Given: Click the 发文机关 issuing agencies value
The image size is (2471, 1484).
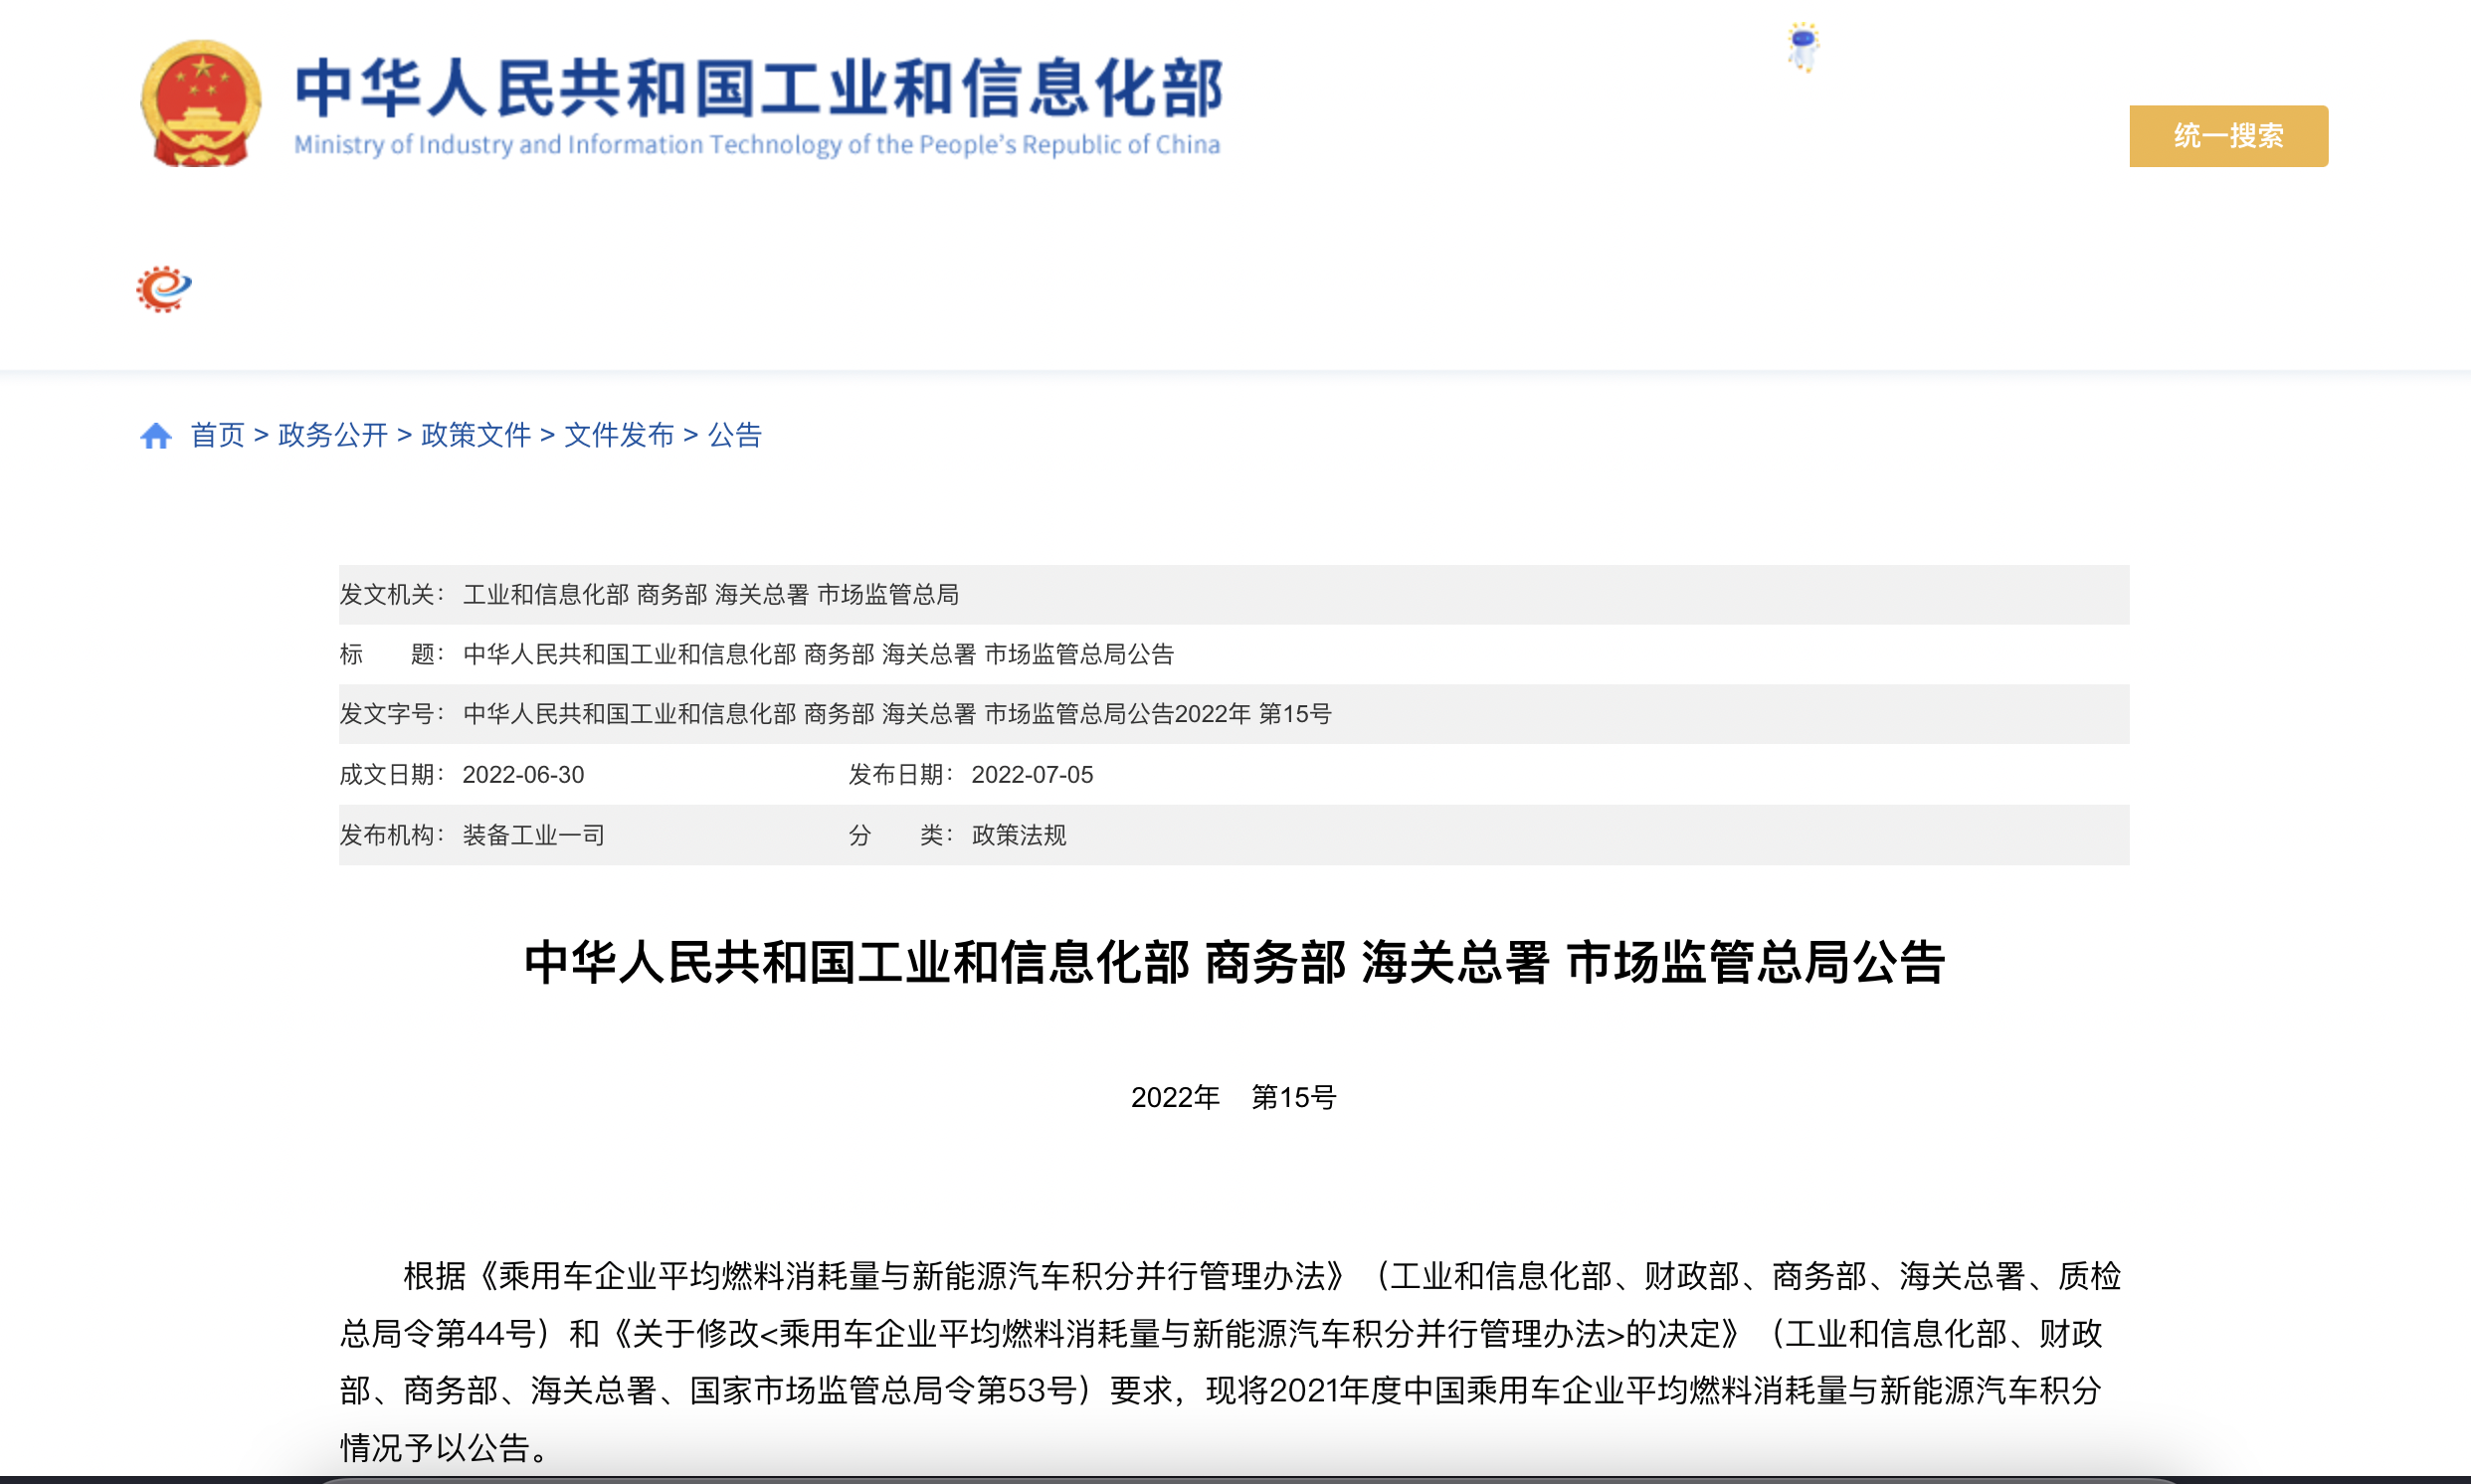Looking at the screenshot, I should tap(710, 595).
